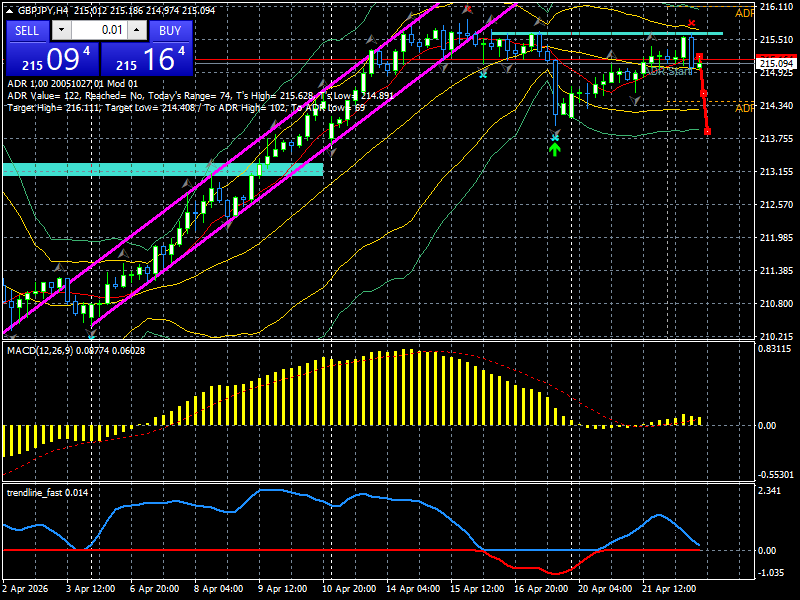Click the '2 Apr 2026' date label
The width and height of the screenshot is (800, 600).
tap(26, 588)
